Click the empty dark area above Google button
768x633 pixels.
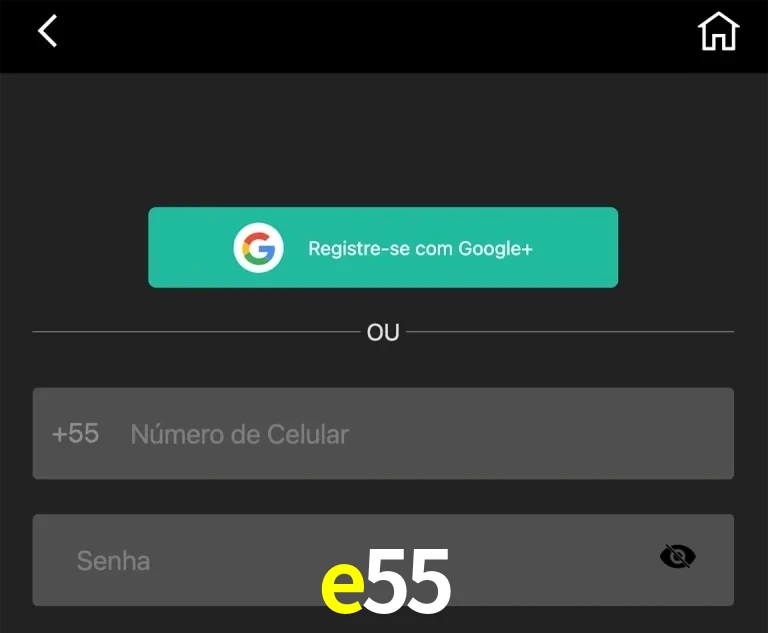click(383, 140)
